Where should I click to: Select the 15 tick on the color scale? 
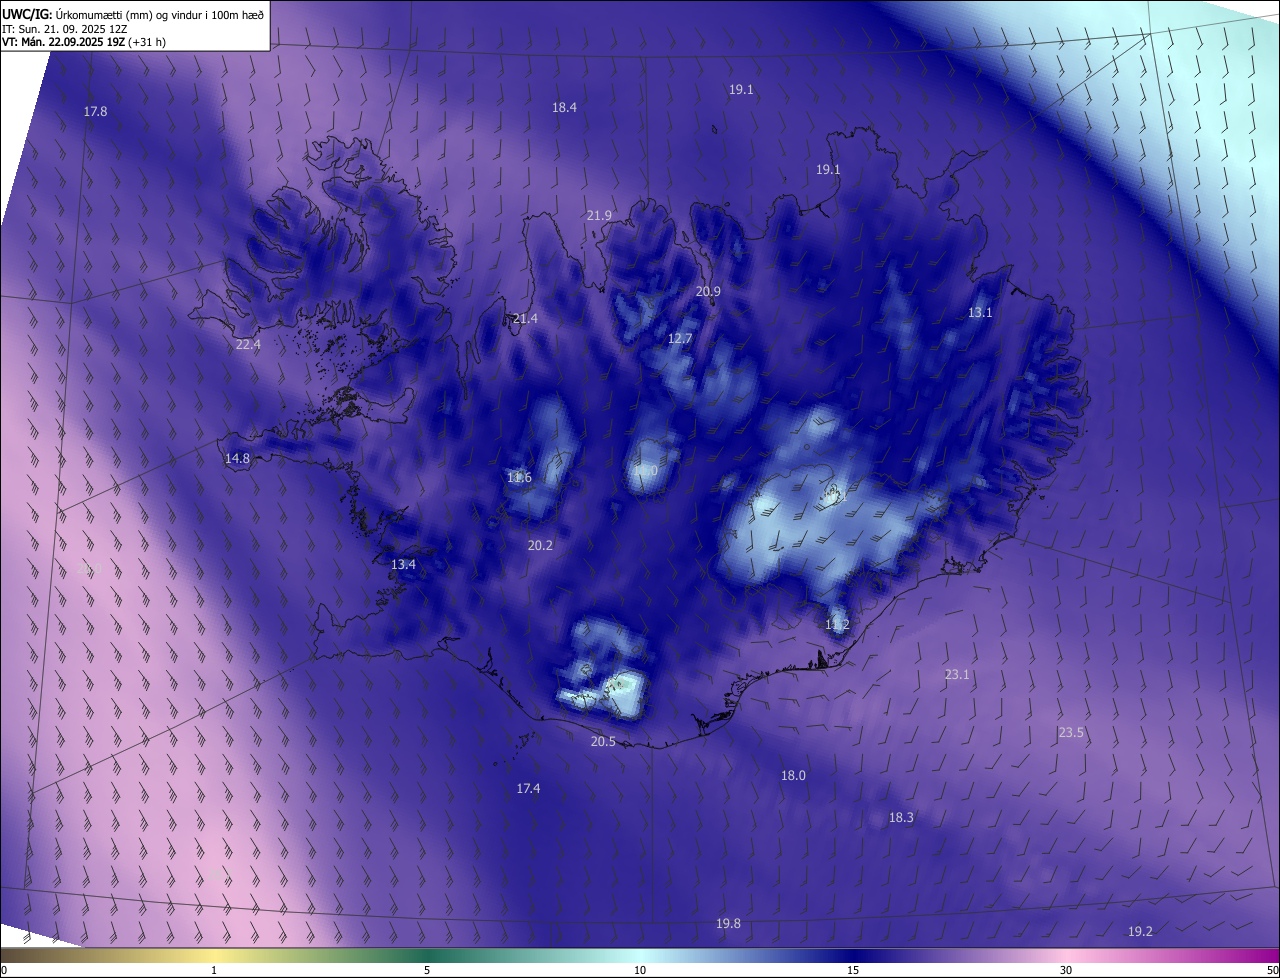pos(853,970)
